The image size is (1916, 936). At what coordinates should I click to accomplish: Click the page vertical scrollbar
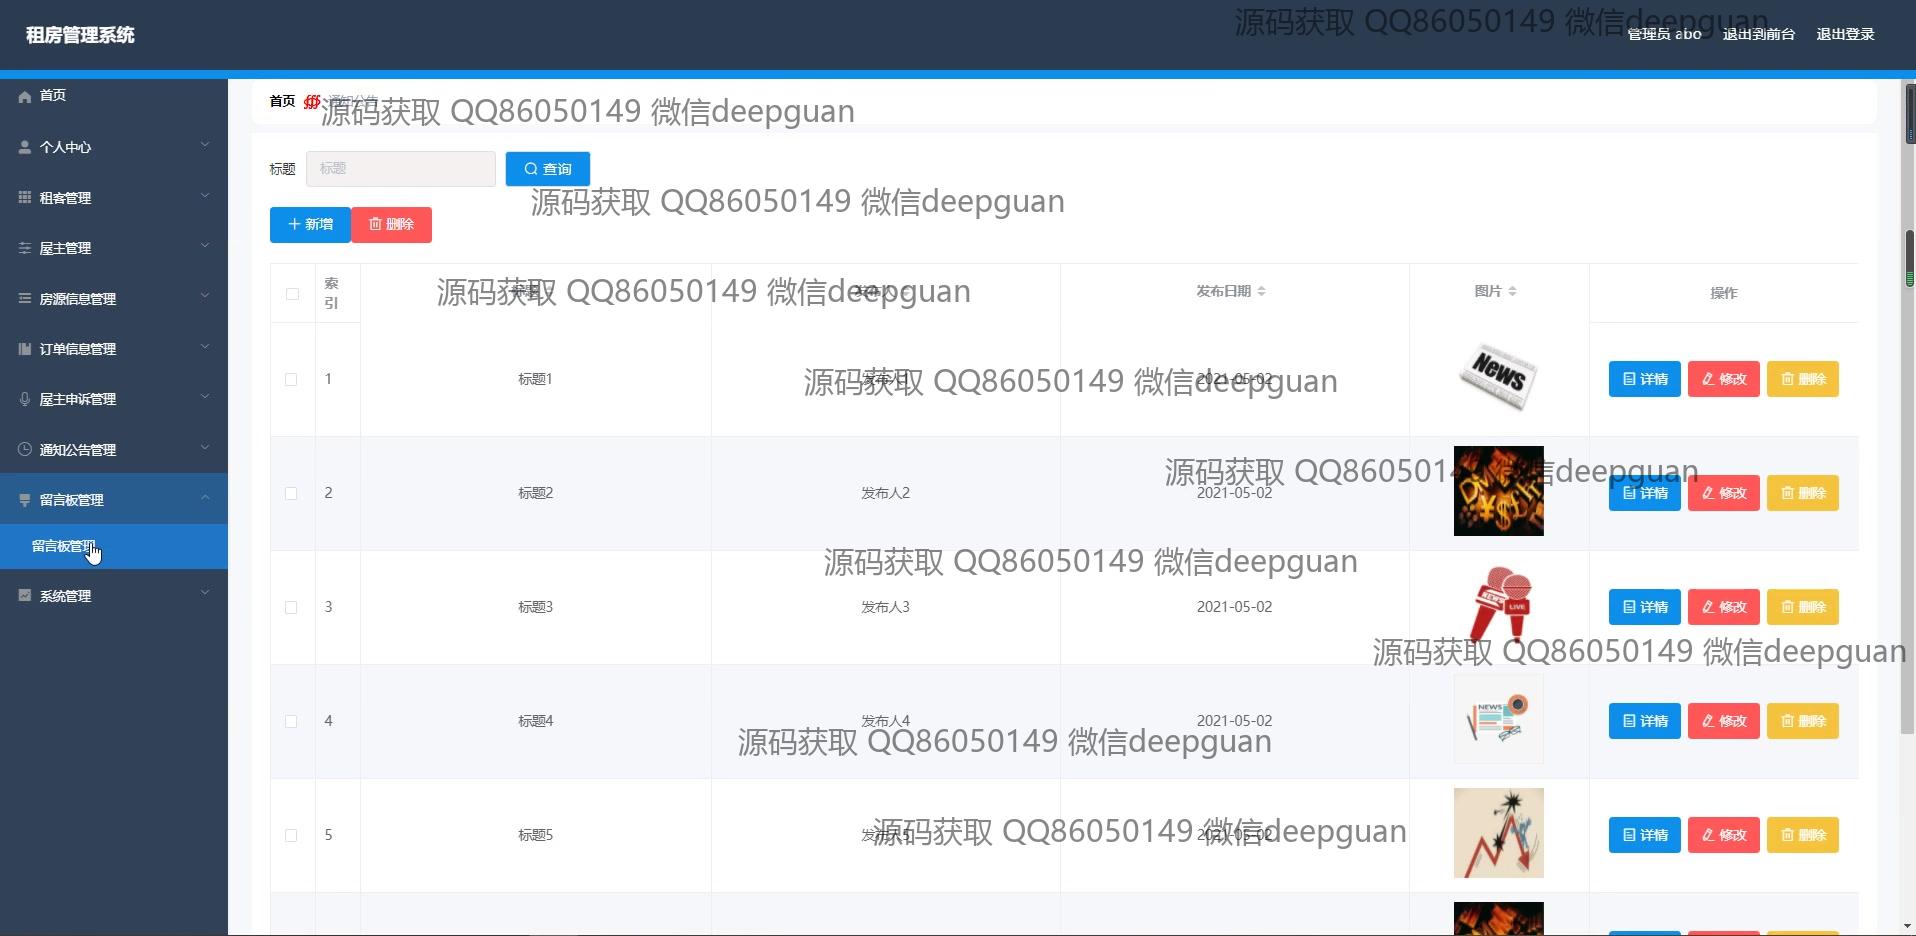(1908, 405)
